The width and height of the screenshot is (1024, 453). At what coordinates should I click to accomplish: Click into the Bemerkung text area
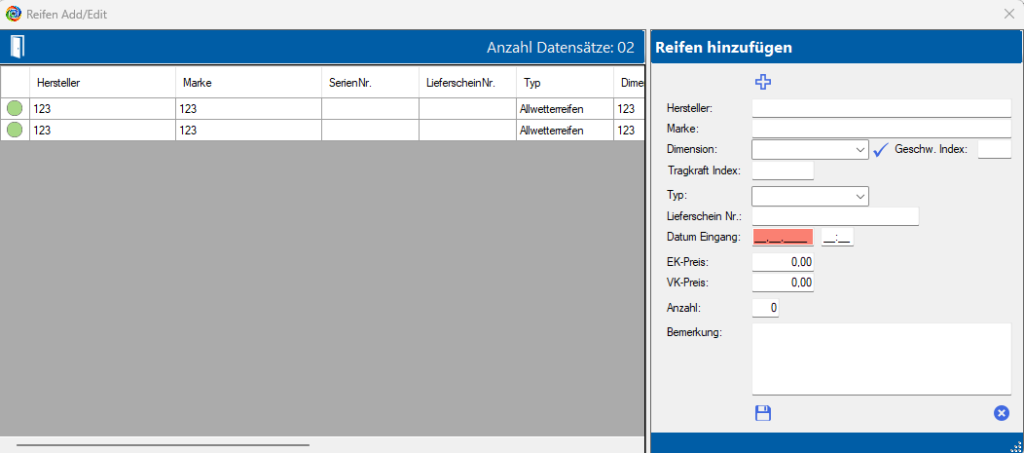(x=881, y=358)
